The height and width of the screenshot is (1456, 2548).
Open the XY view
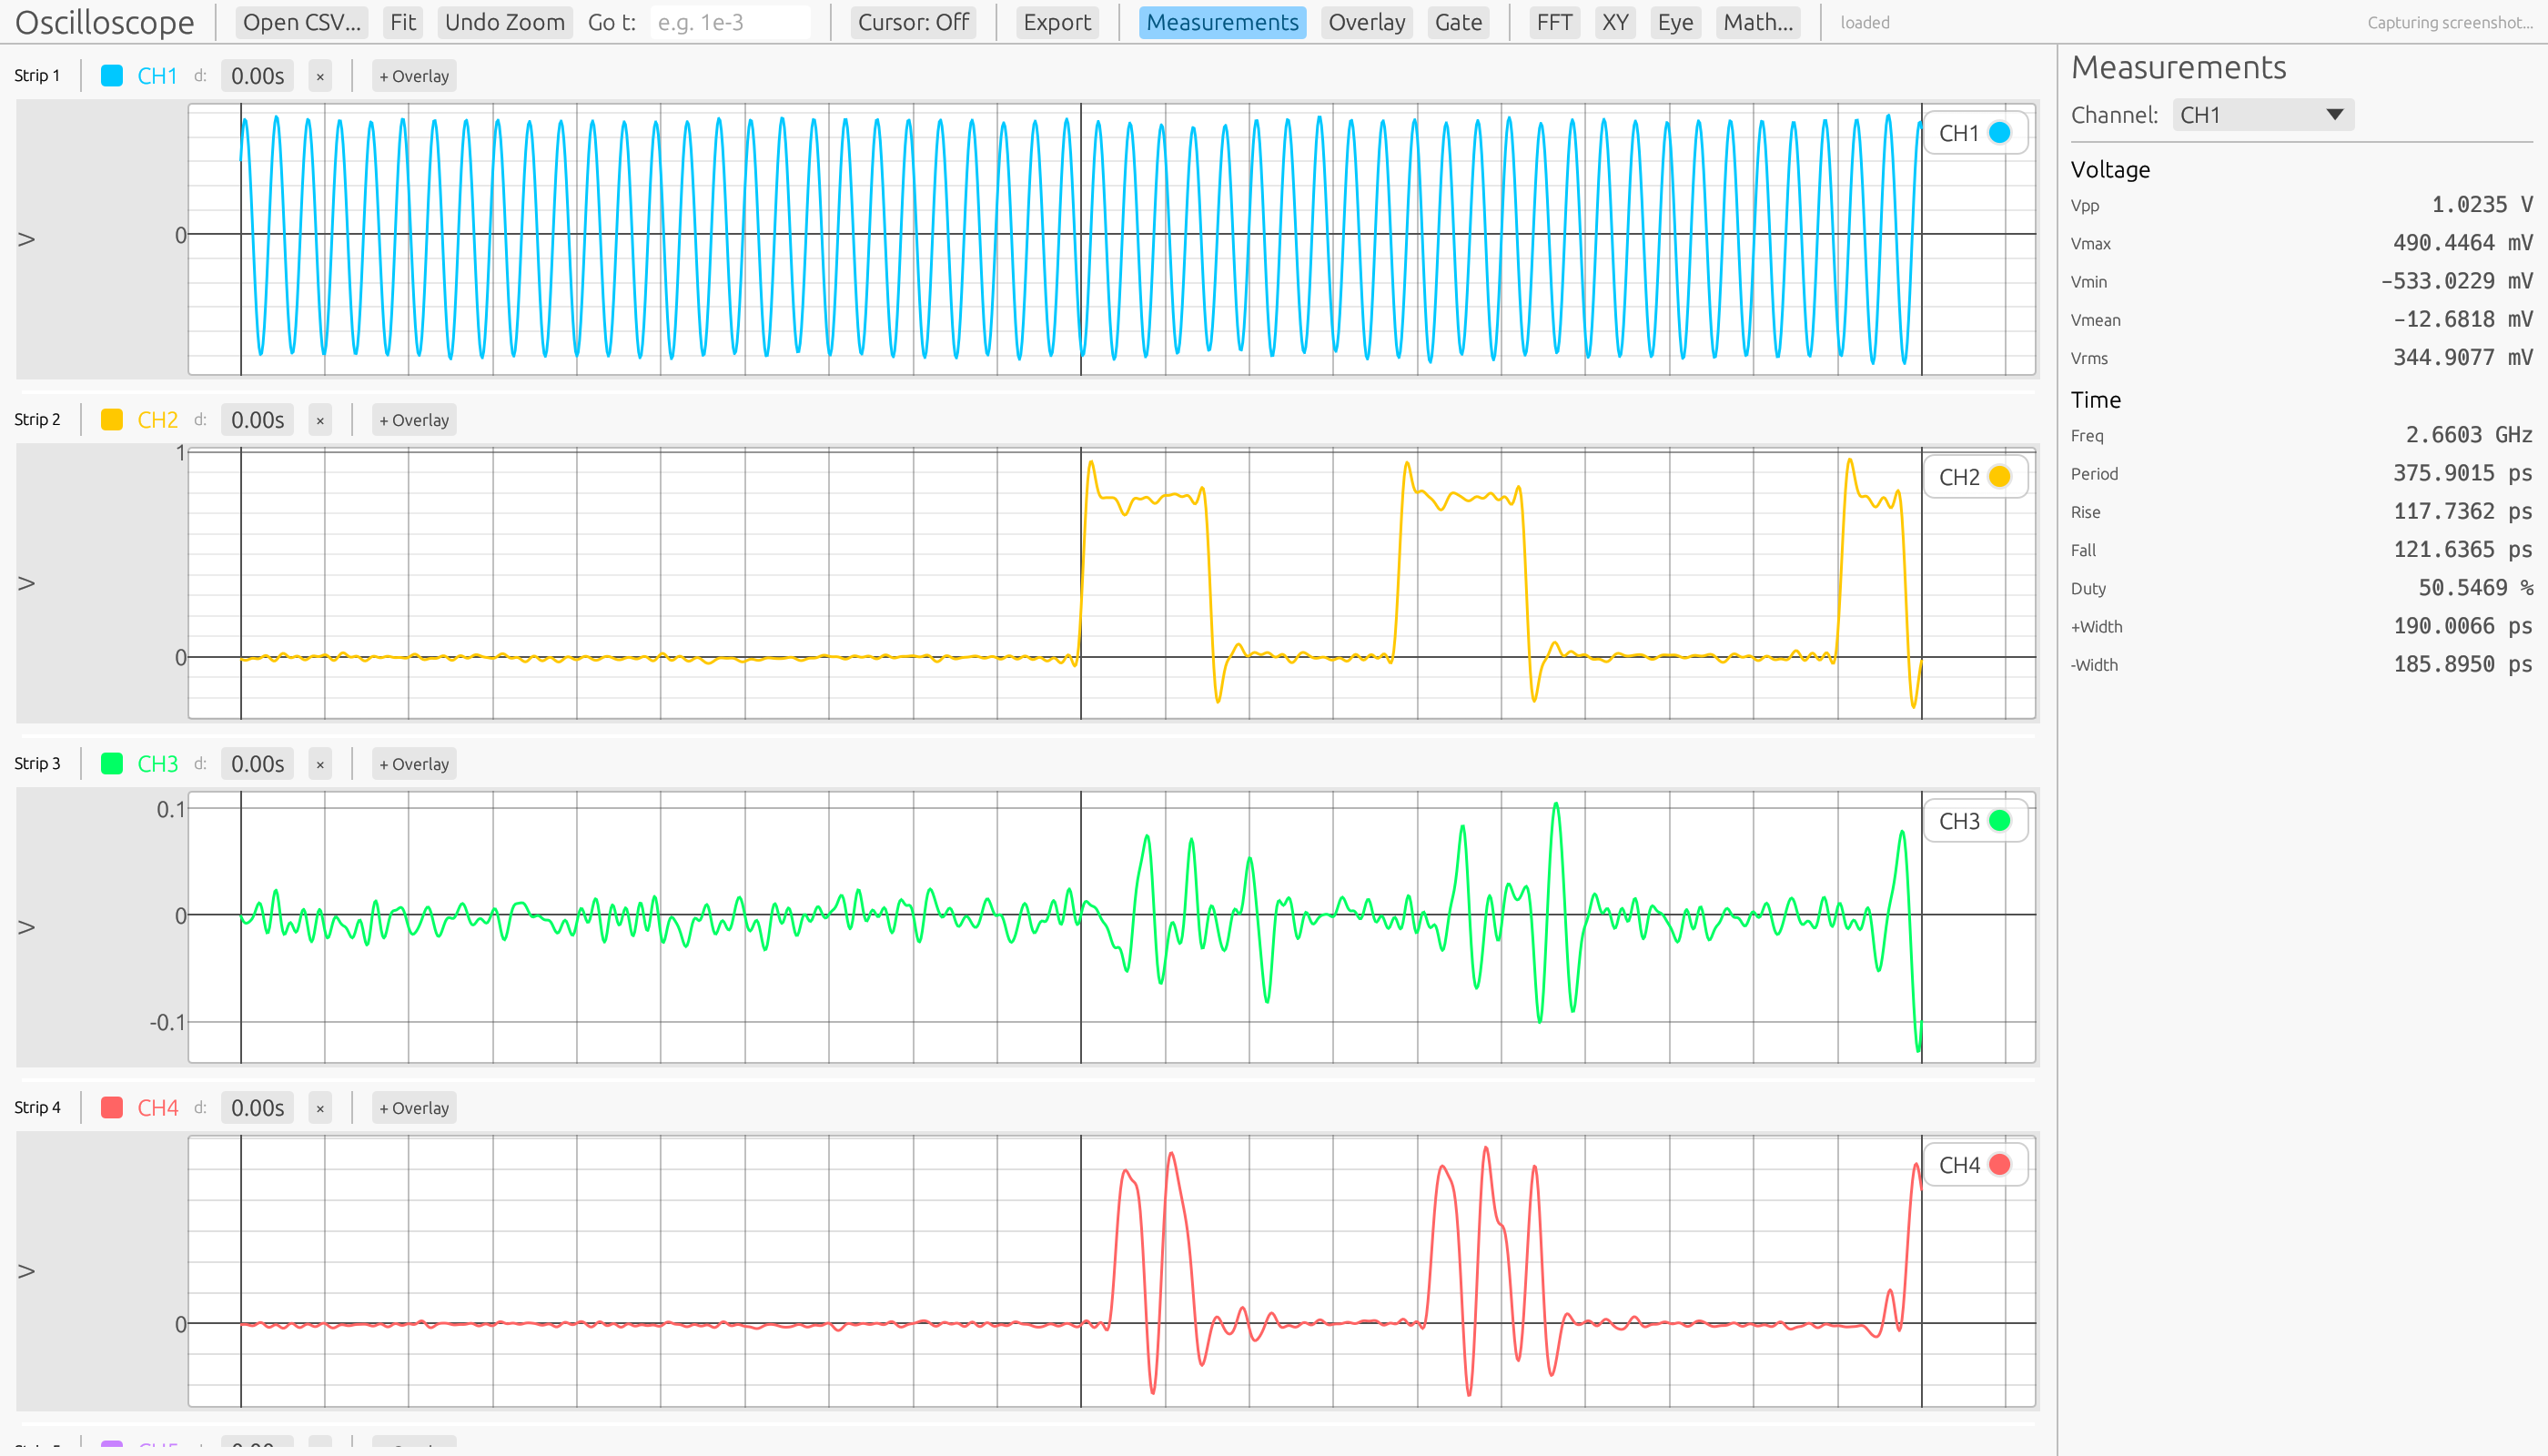click(1614, 22)
